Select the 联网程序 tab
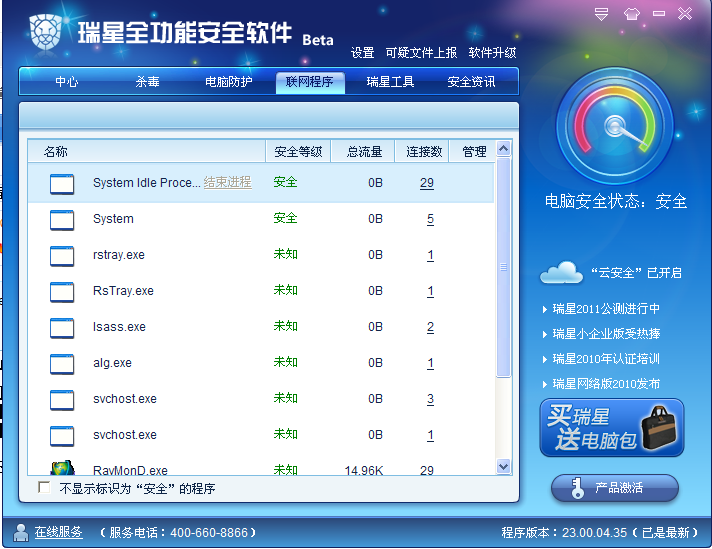This screenshot has width=712, height=549. pyautogui.click(x=310, y=82)
